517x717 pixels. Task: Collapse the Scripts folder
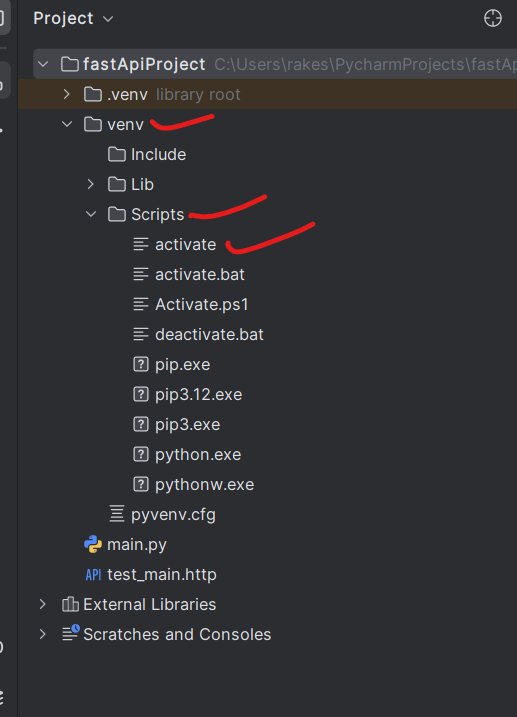click(x=91, y=214)
